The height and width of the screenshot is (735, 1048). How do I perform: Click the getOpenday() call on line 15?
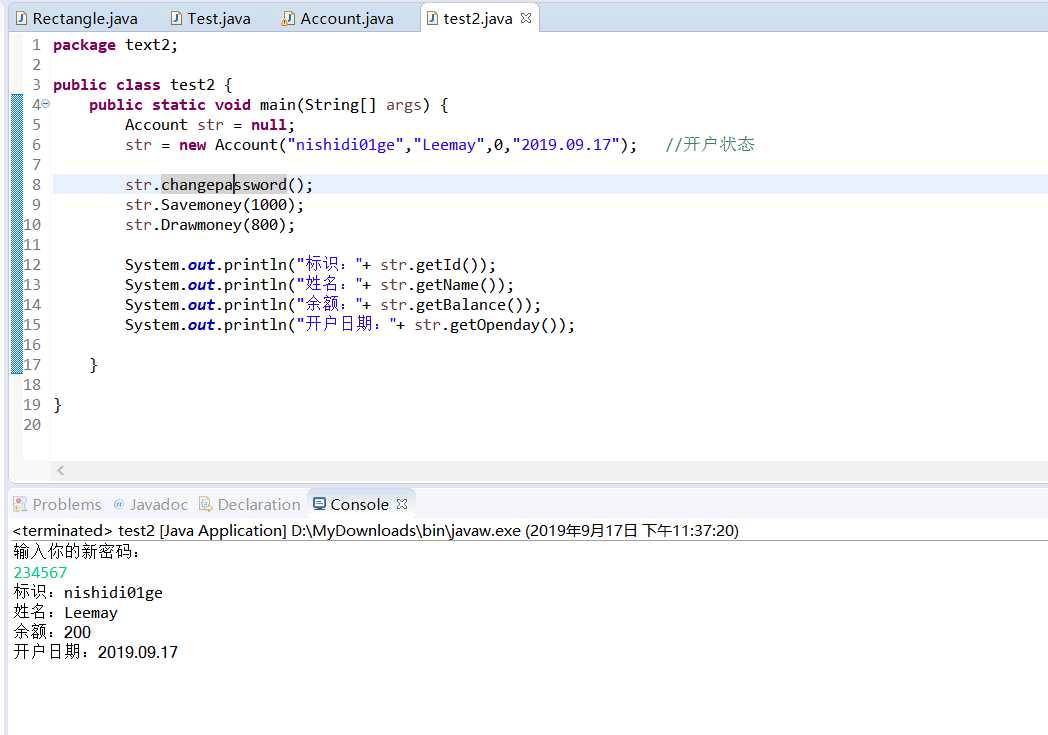point(503,325)
